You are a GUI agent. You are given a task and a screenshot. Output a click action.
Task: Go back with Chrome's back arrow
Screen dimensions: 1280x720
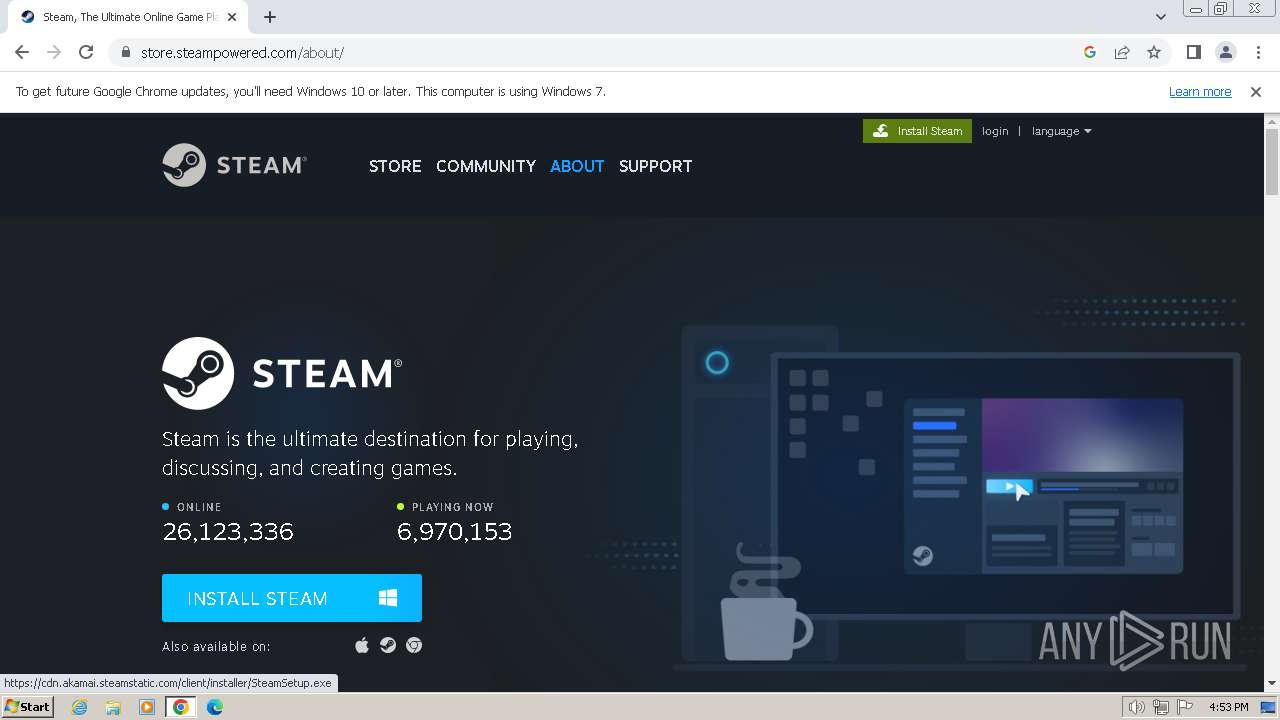(22, 52)
